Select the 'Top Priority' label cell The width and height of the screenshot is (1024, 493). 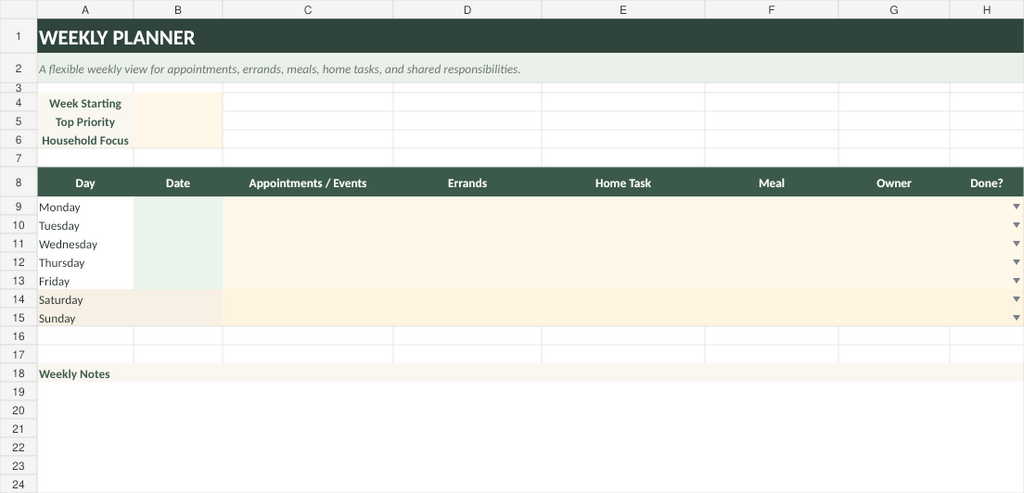click(86, 121)
